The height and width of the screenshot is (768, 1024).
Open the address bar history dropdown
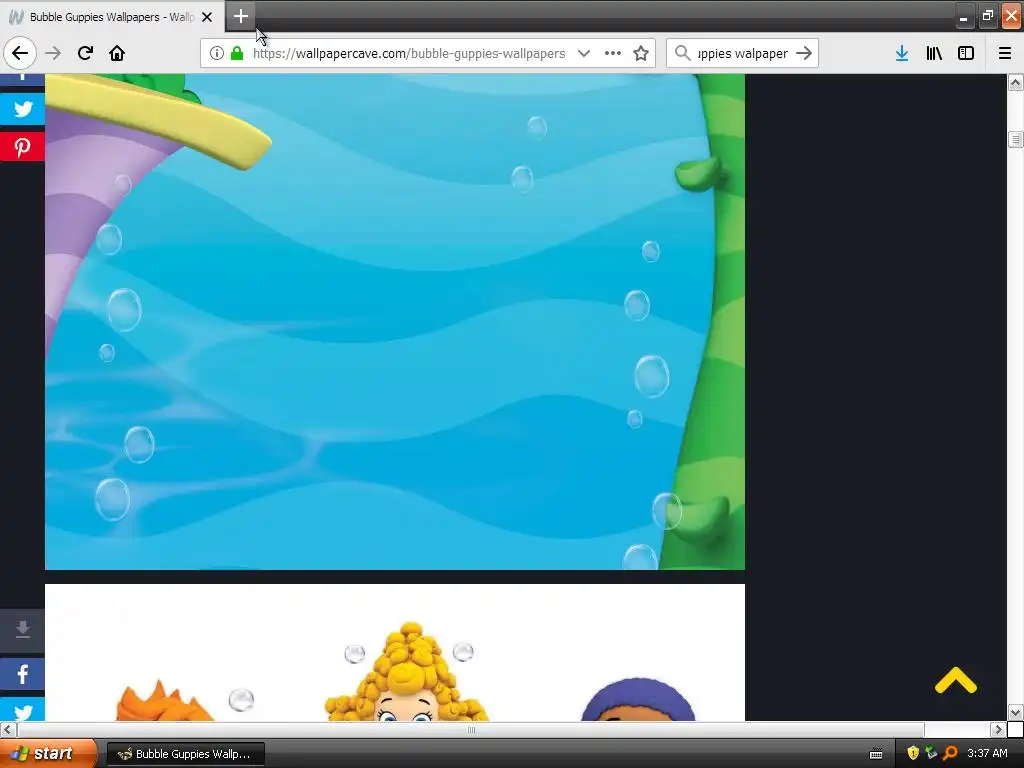(584, 54)
